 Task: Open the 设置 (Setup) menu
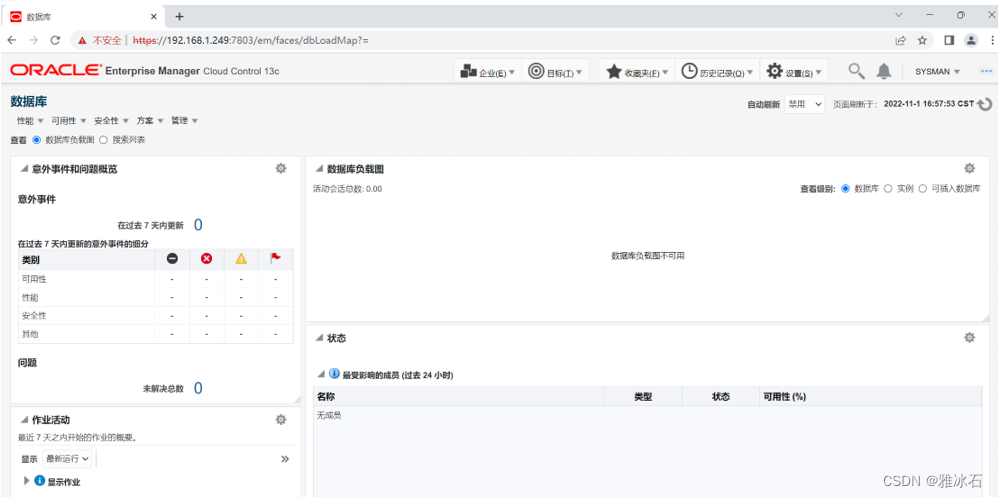pyautogui.click(x=795, y=71)
